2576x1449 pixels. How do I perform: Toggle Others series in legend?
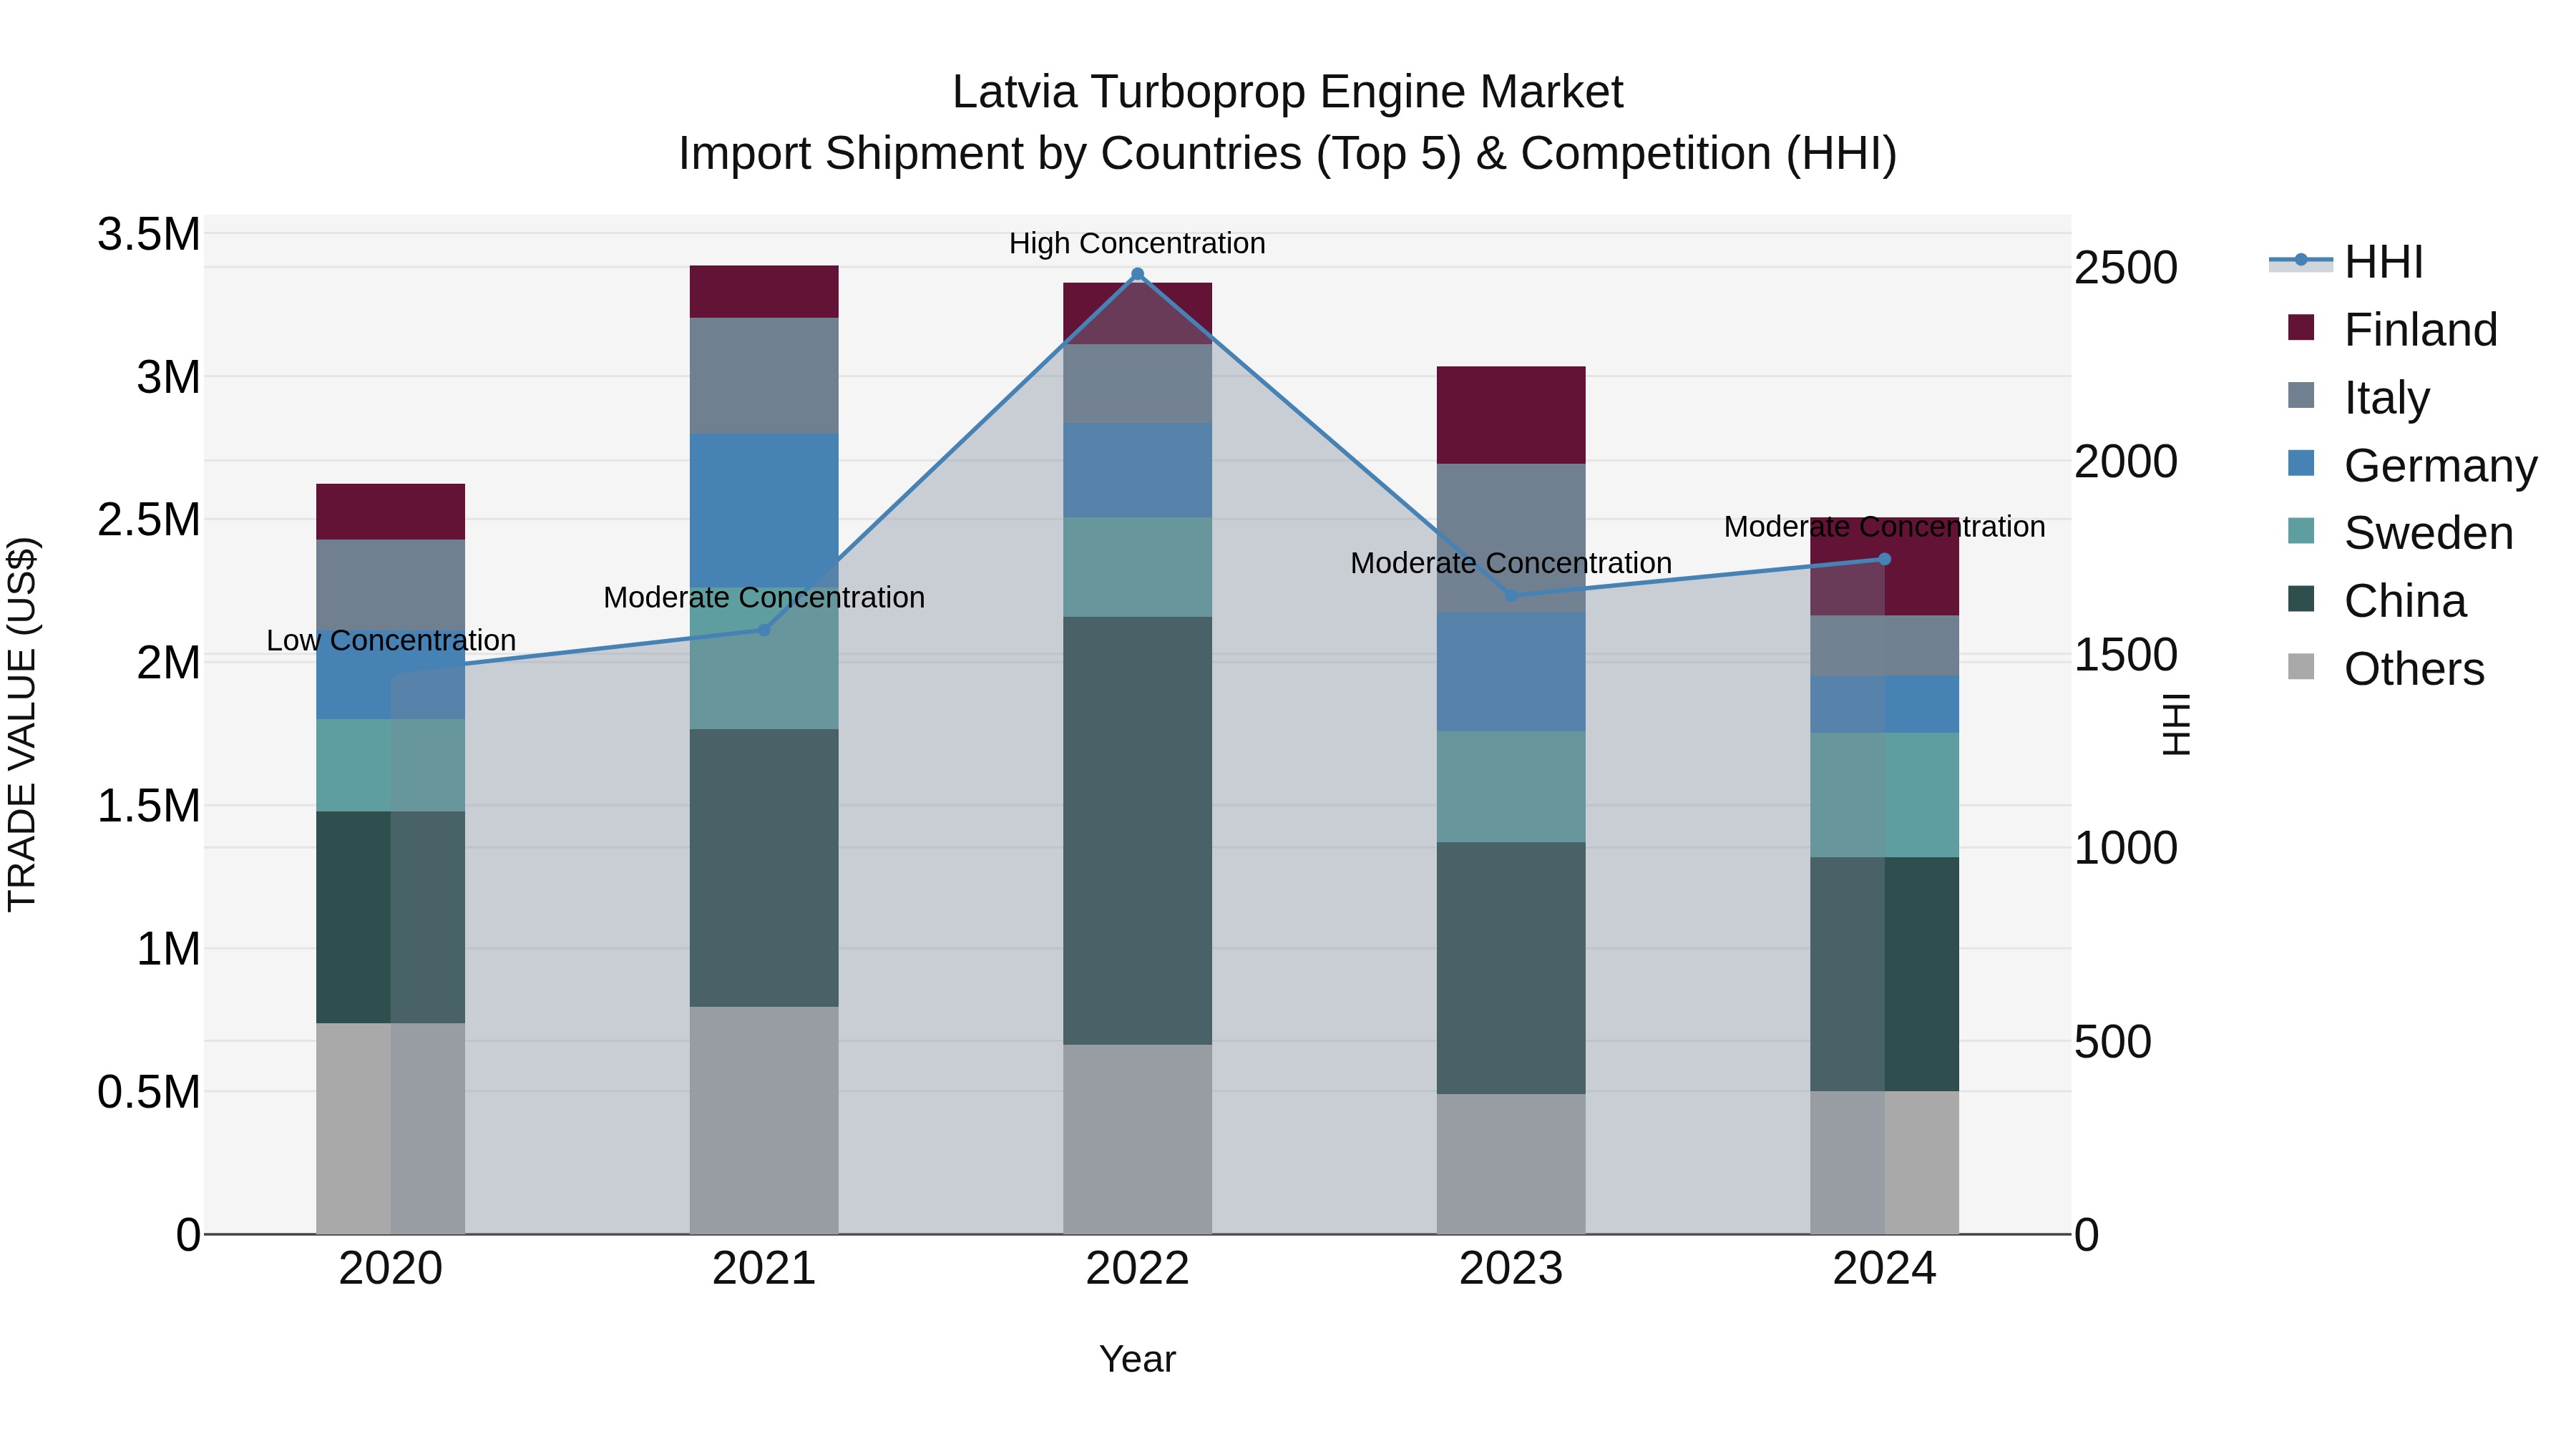(x=2386, y=668)
